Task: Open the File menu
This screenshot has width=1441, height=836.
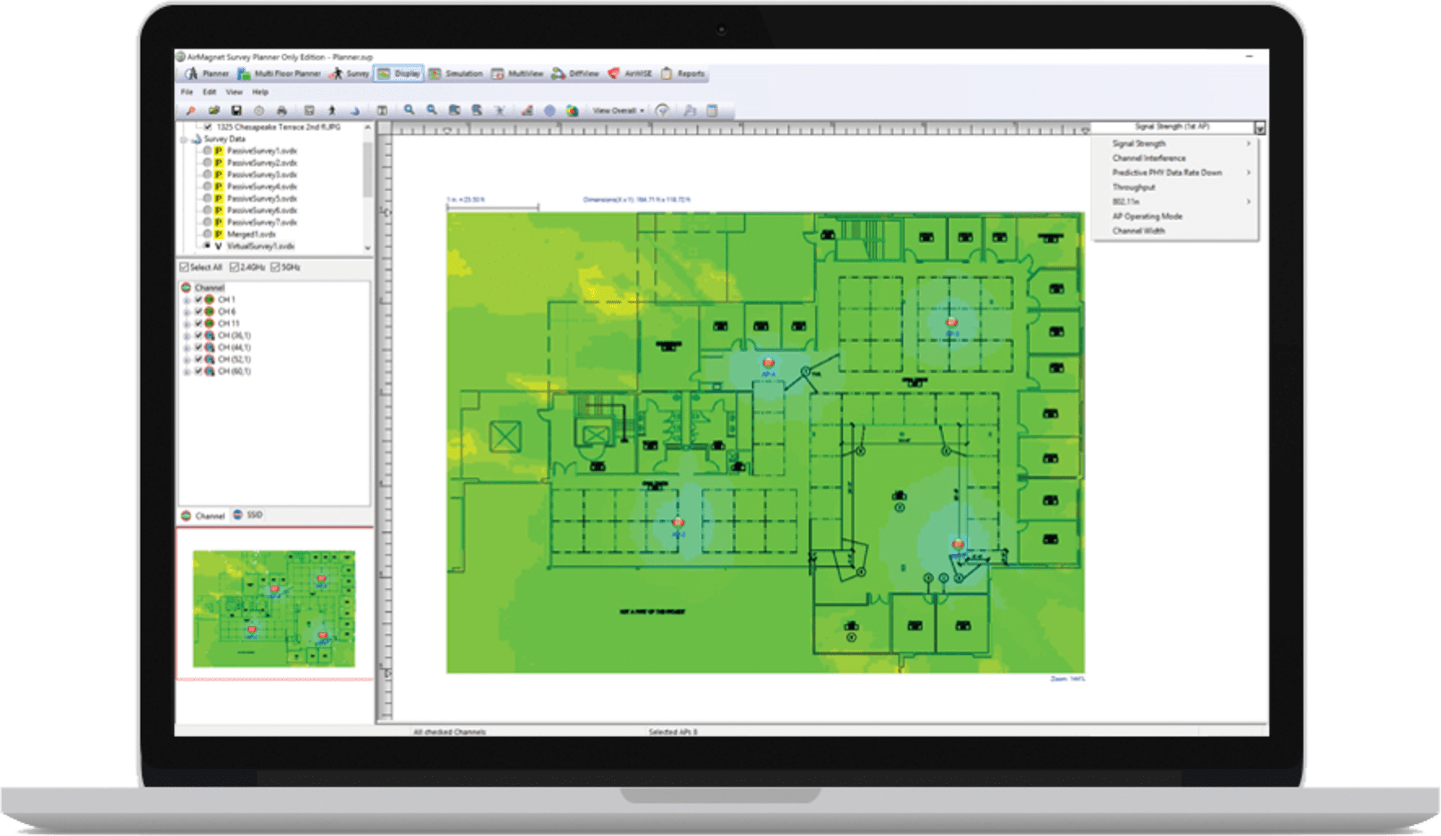Action: pyautogui.click(x=187, y=92)
